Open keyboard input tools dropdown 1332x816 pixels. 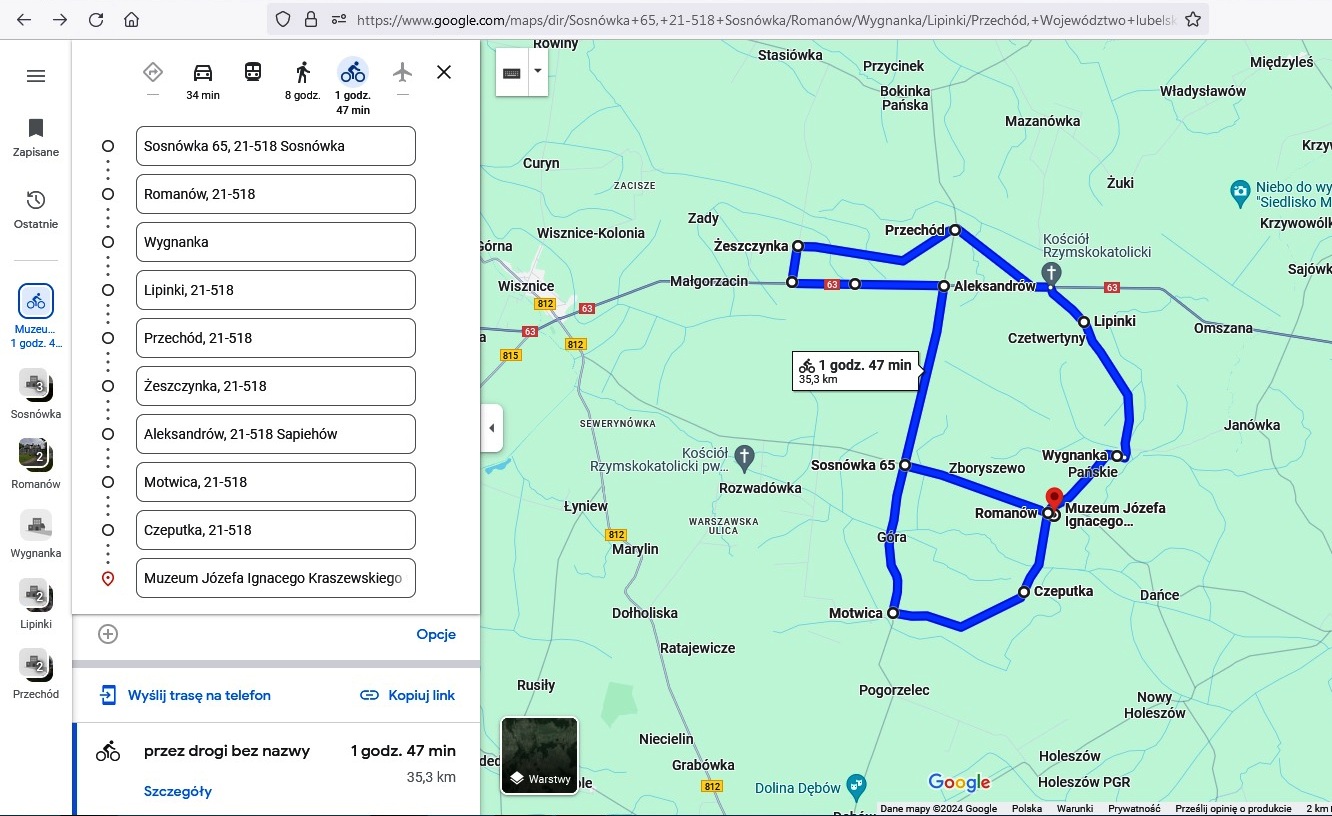[538, 71]
